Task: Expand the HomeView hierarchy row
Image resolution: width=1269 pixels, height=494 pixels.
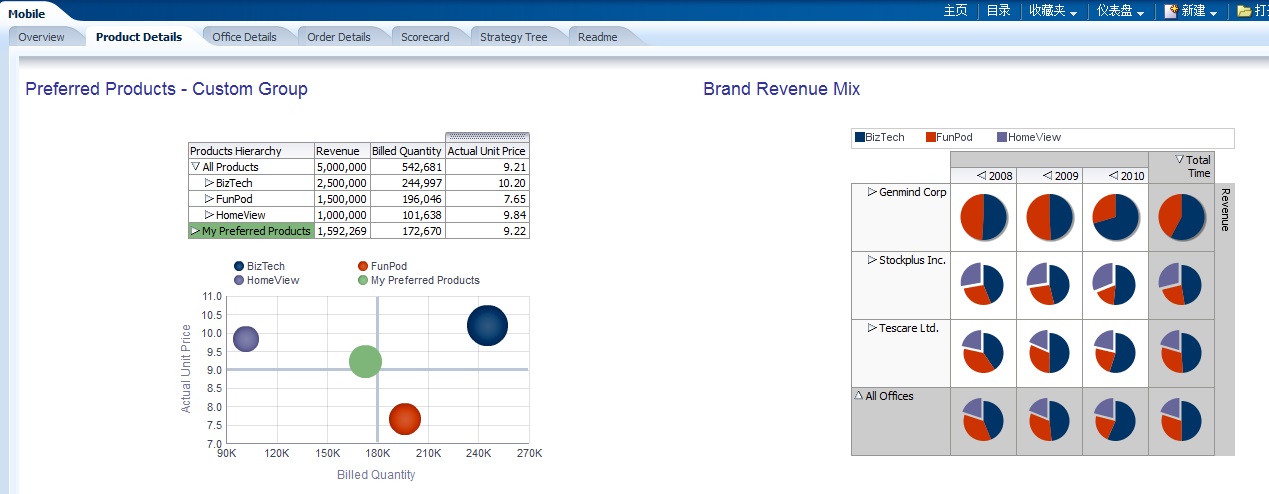Action: click(x=209, y=215)
